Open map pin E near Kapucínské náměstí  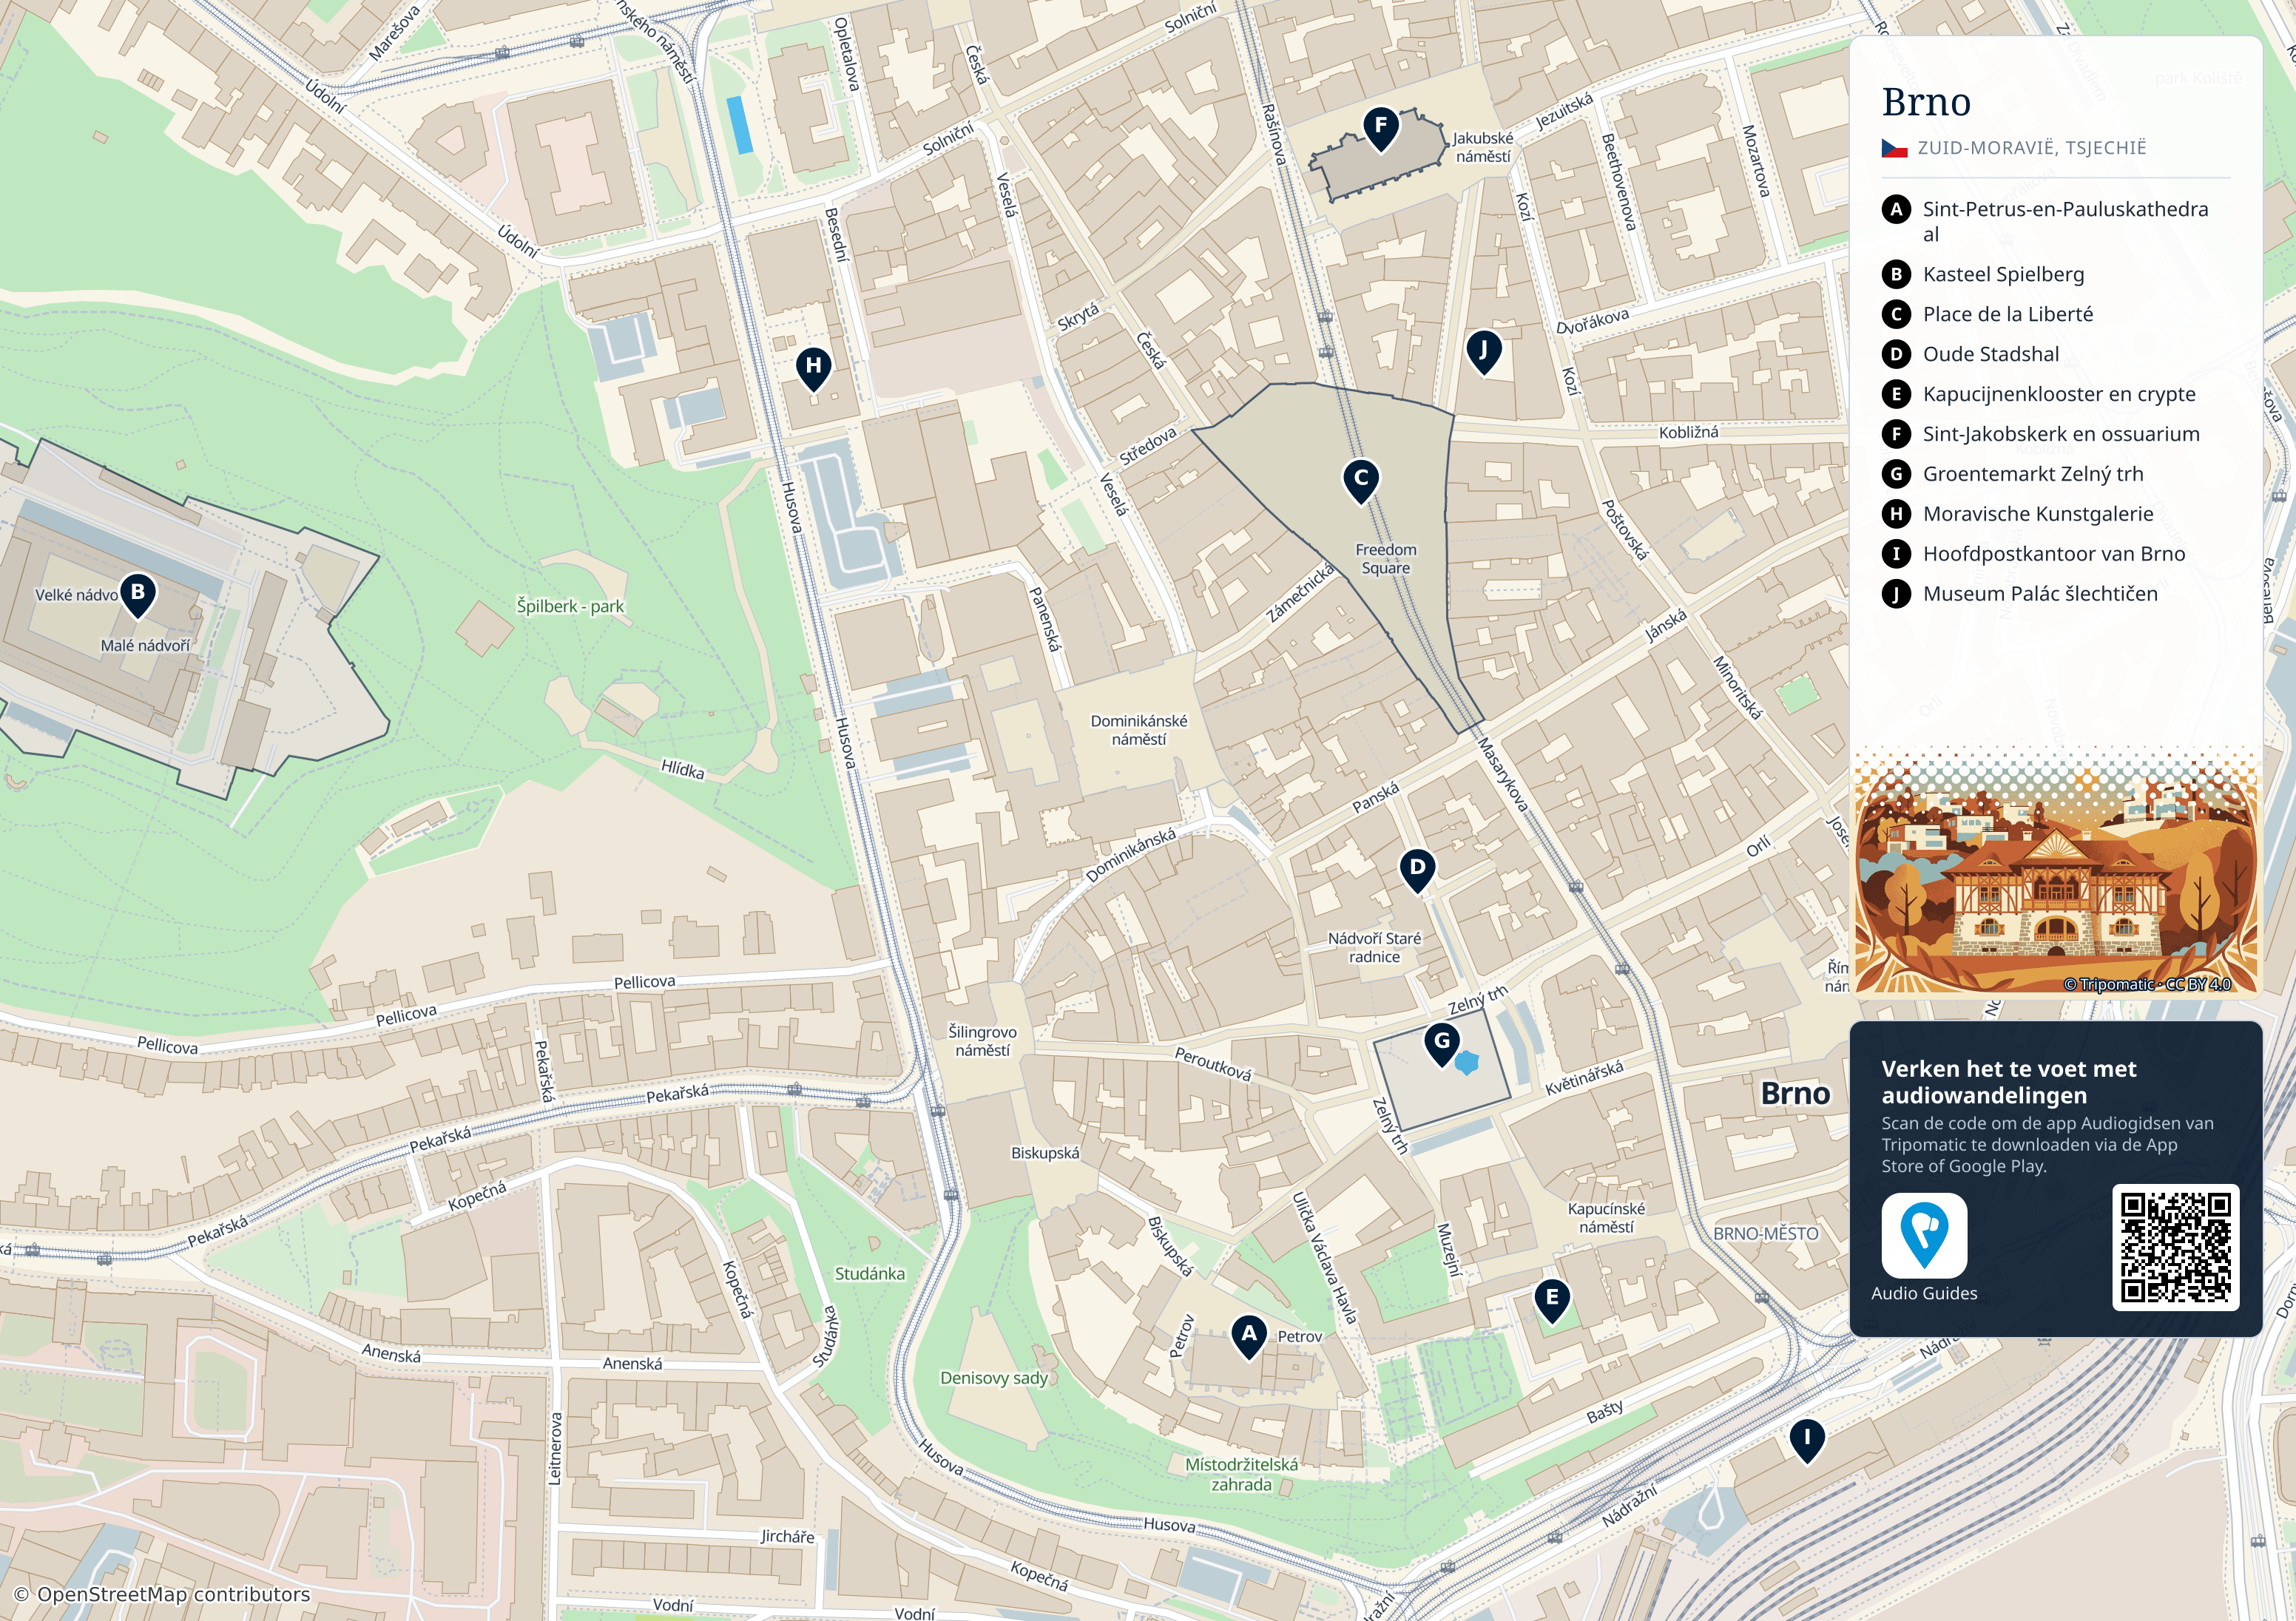1552,1302
